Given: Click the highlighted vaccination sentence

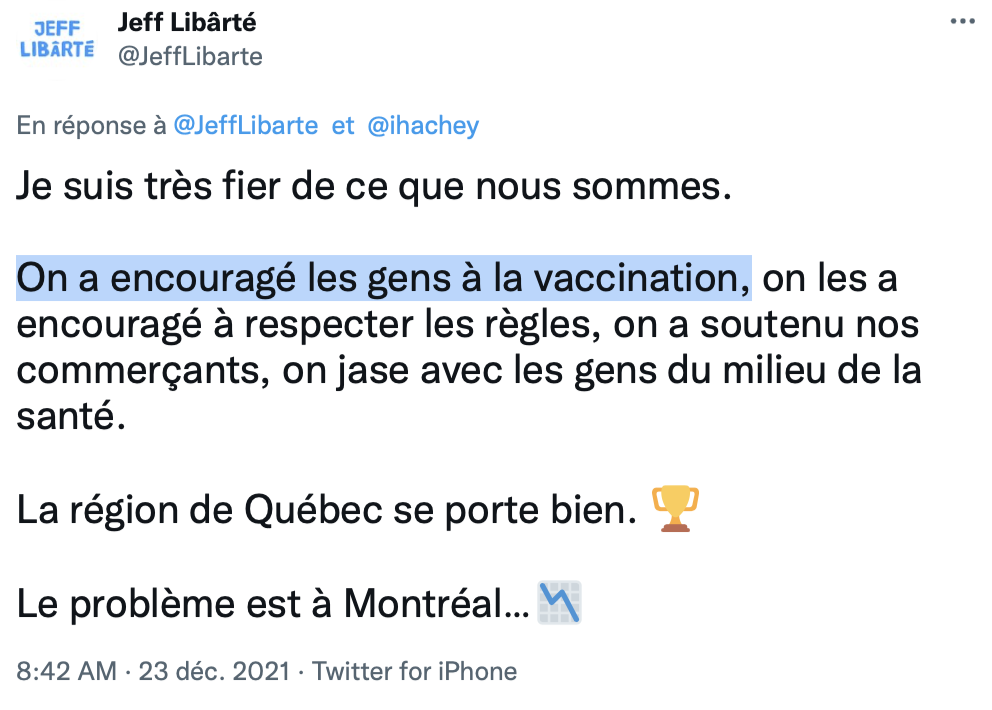Looking at the screenshot, I should point(383,279).
